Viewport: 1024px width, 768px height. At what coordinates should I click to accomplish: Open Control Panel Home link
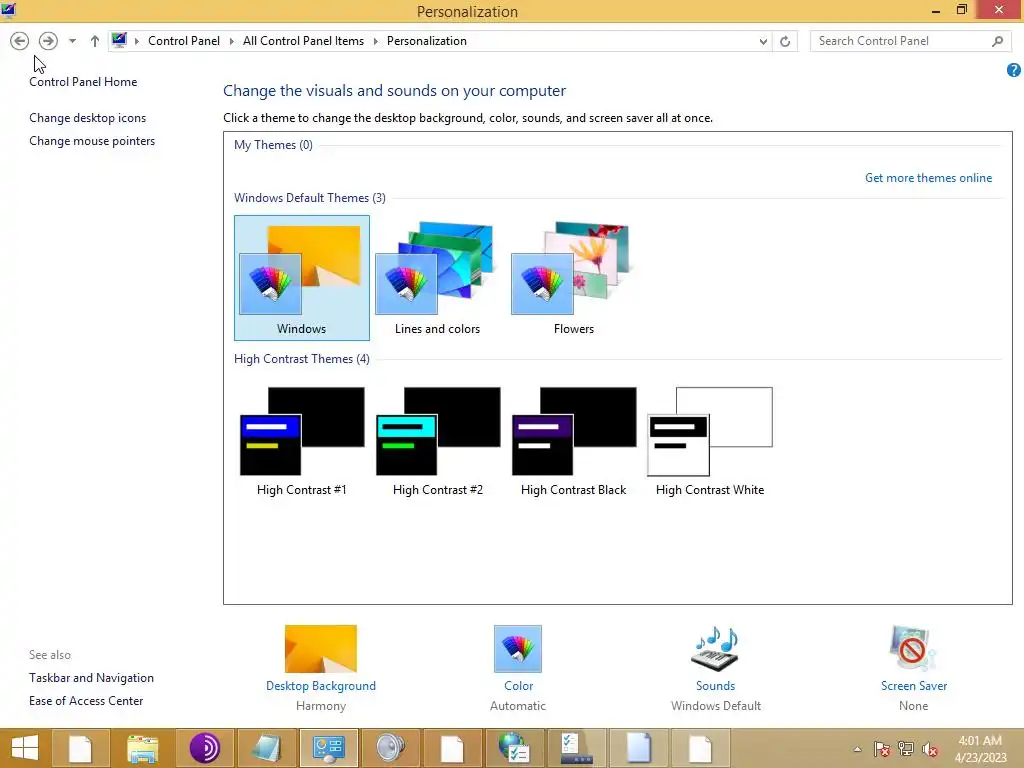pos(83,82)
